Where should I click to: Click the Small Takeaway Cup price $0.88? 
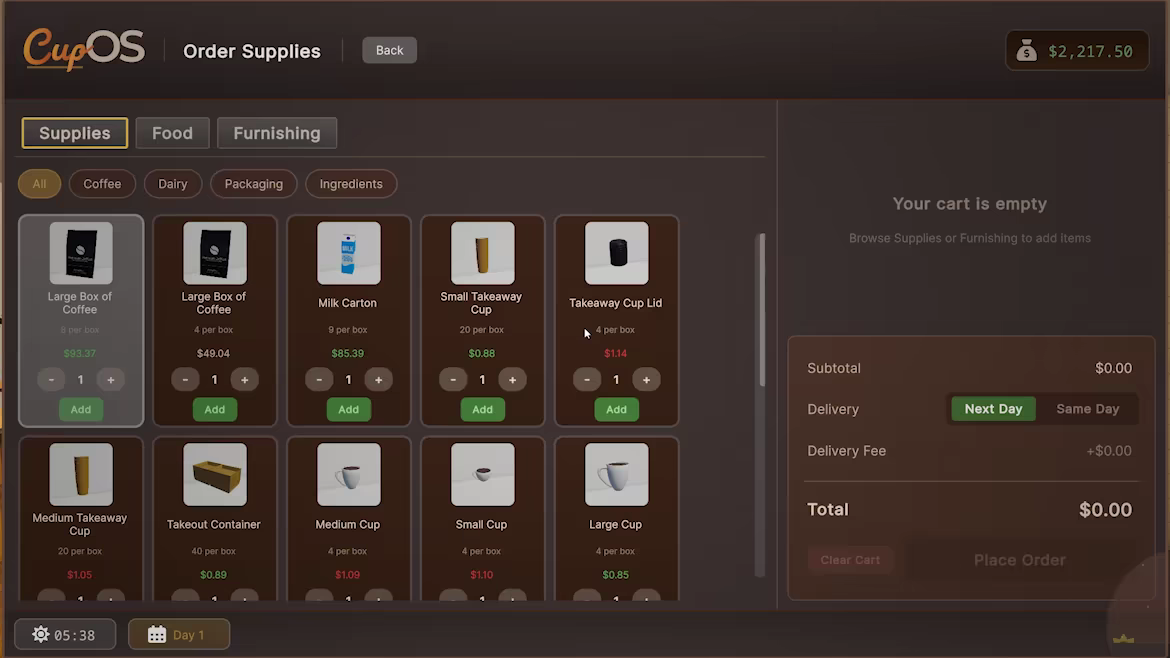coord(481,354)
